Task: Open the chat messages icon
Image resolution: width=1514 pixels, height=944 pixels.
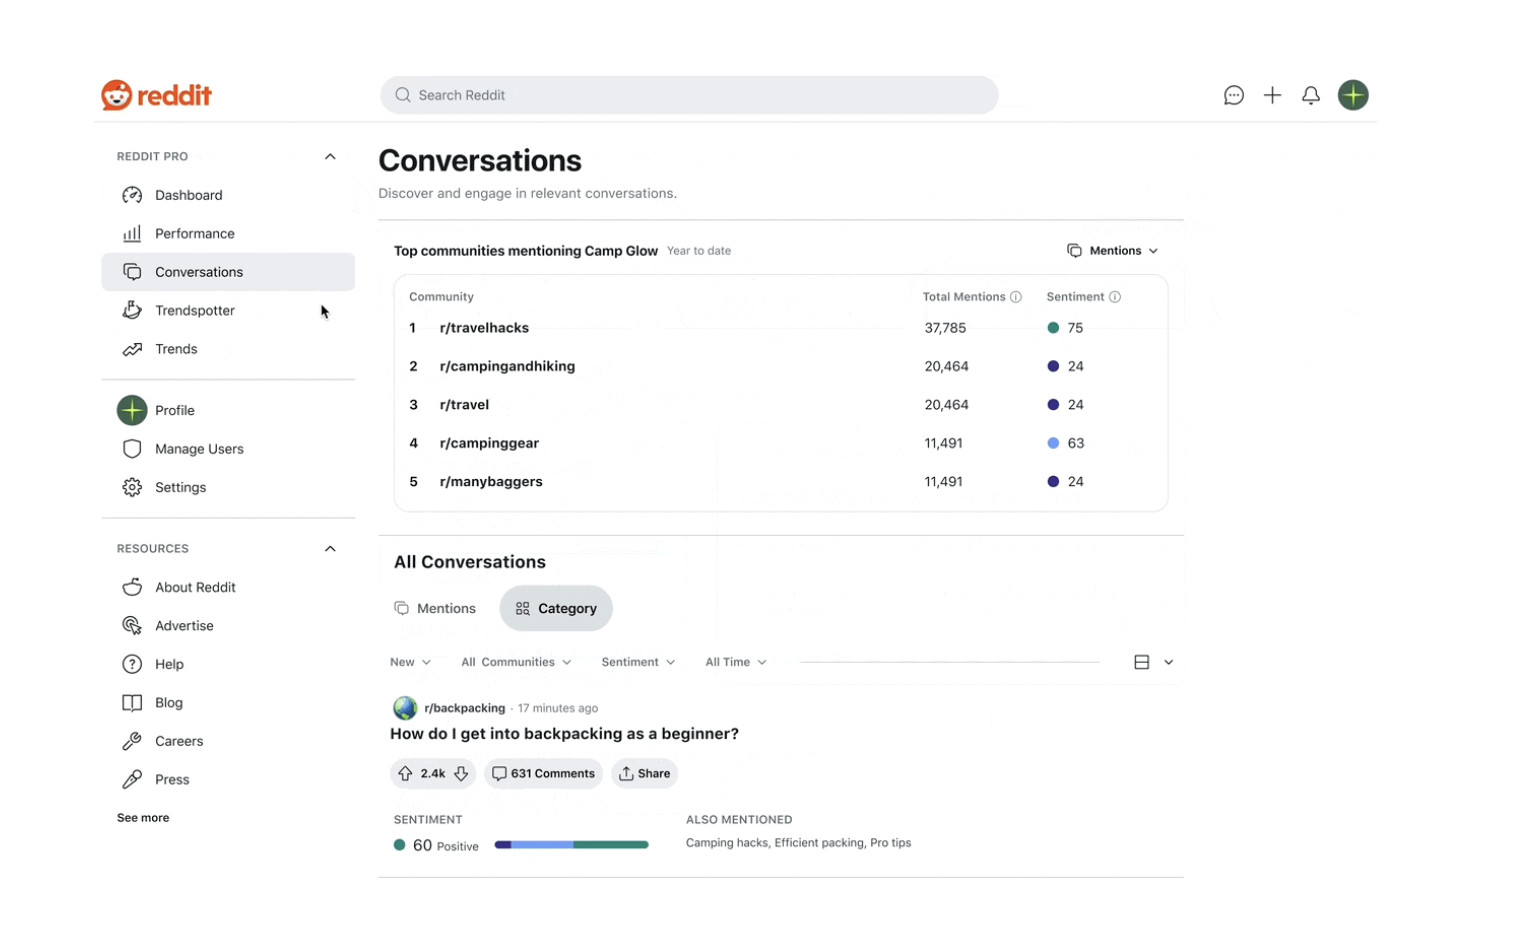Action: point(1233,95)
